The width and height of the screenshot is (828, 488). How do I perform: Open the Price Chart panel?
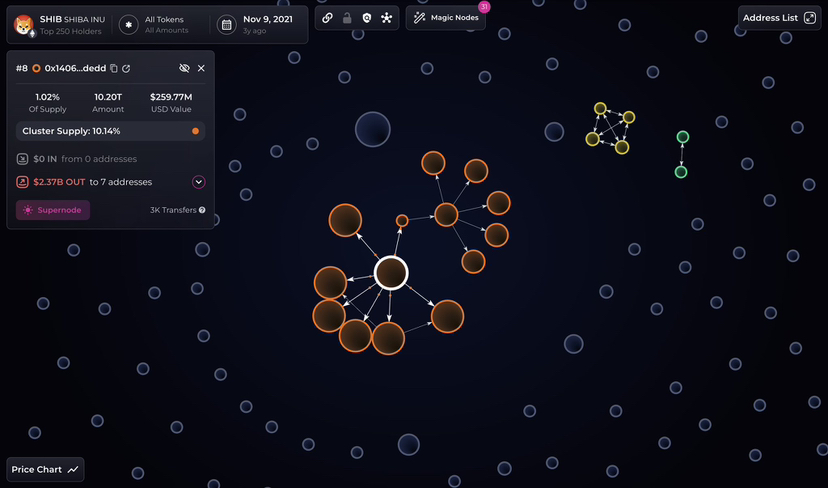pyautogui.click(x=46, y=469)
